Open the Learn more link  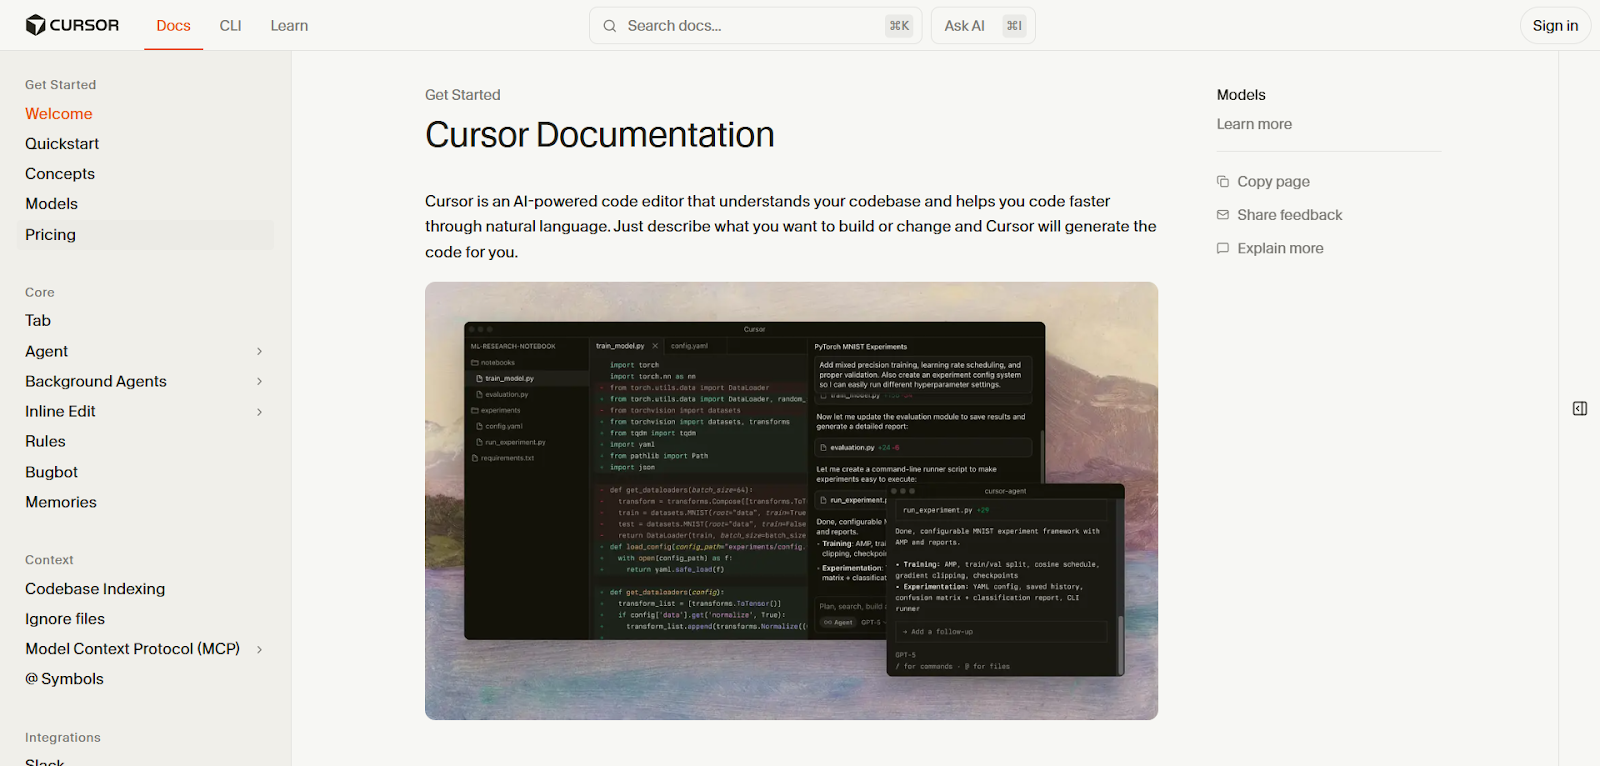click(1254, 124)
